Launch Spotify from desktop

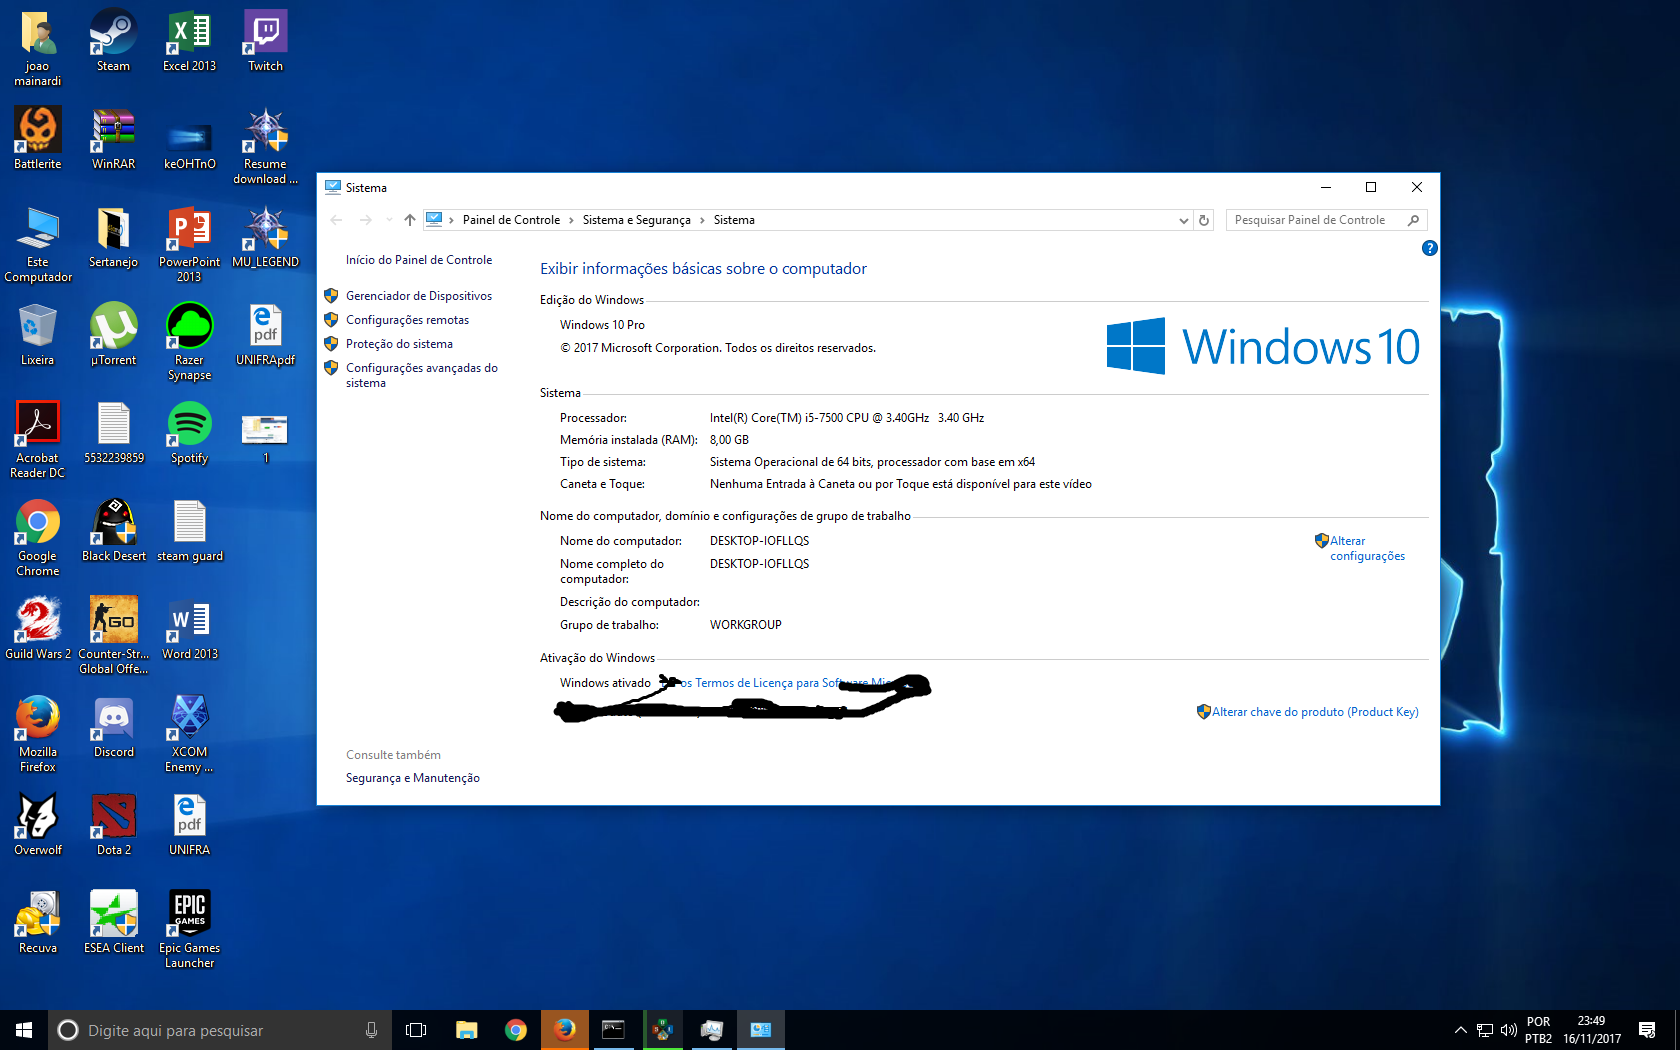[x=189, y=433]
